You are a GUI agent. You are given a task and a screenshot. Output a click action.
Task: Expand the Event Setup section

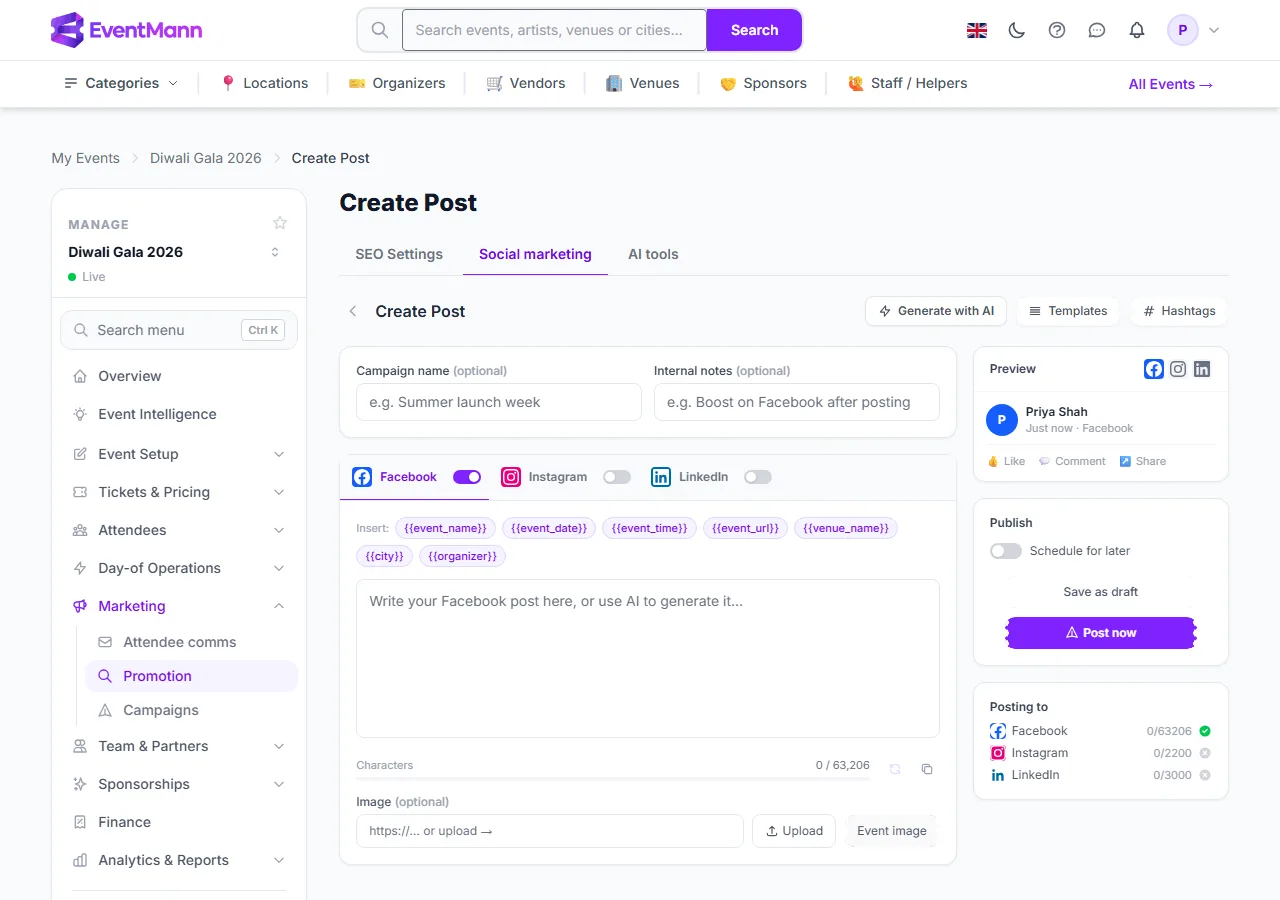179,454
